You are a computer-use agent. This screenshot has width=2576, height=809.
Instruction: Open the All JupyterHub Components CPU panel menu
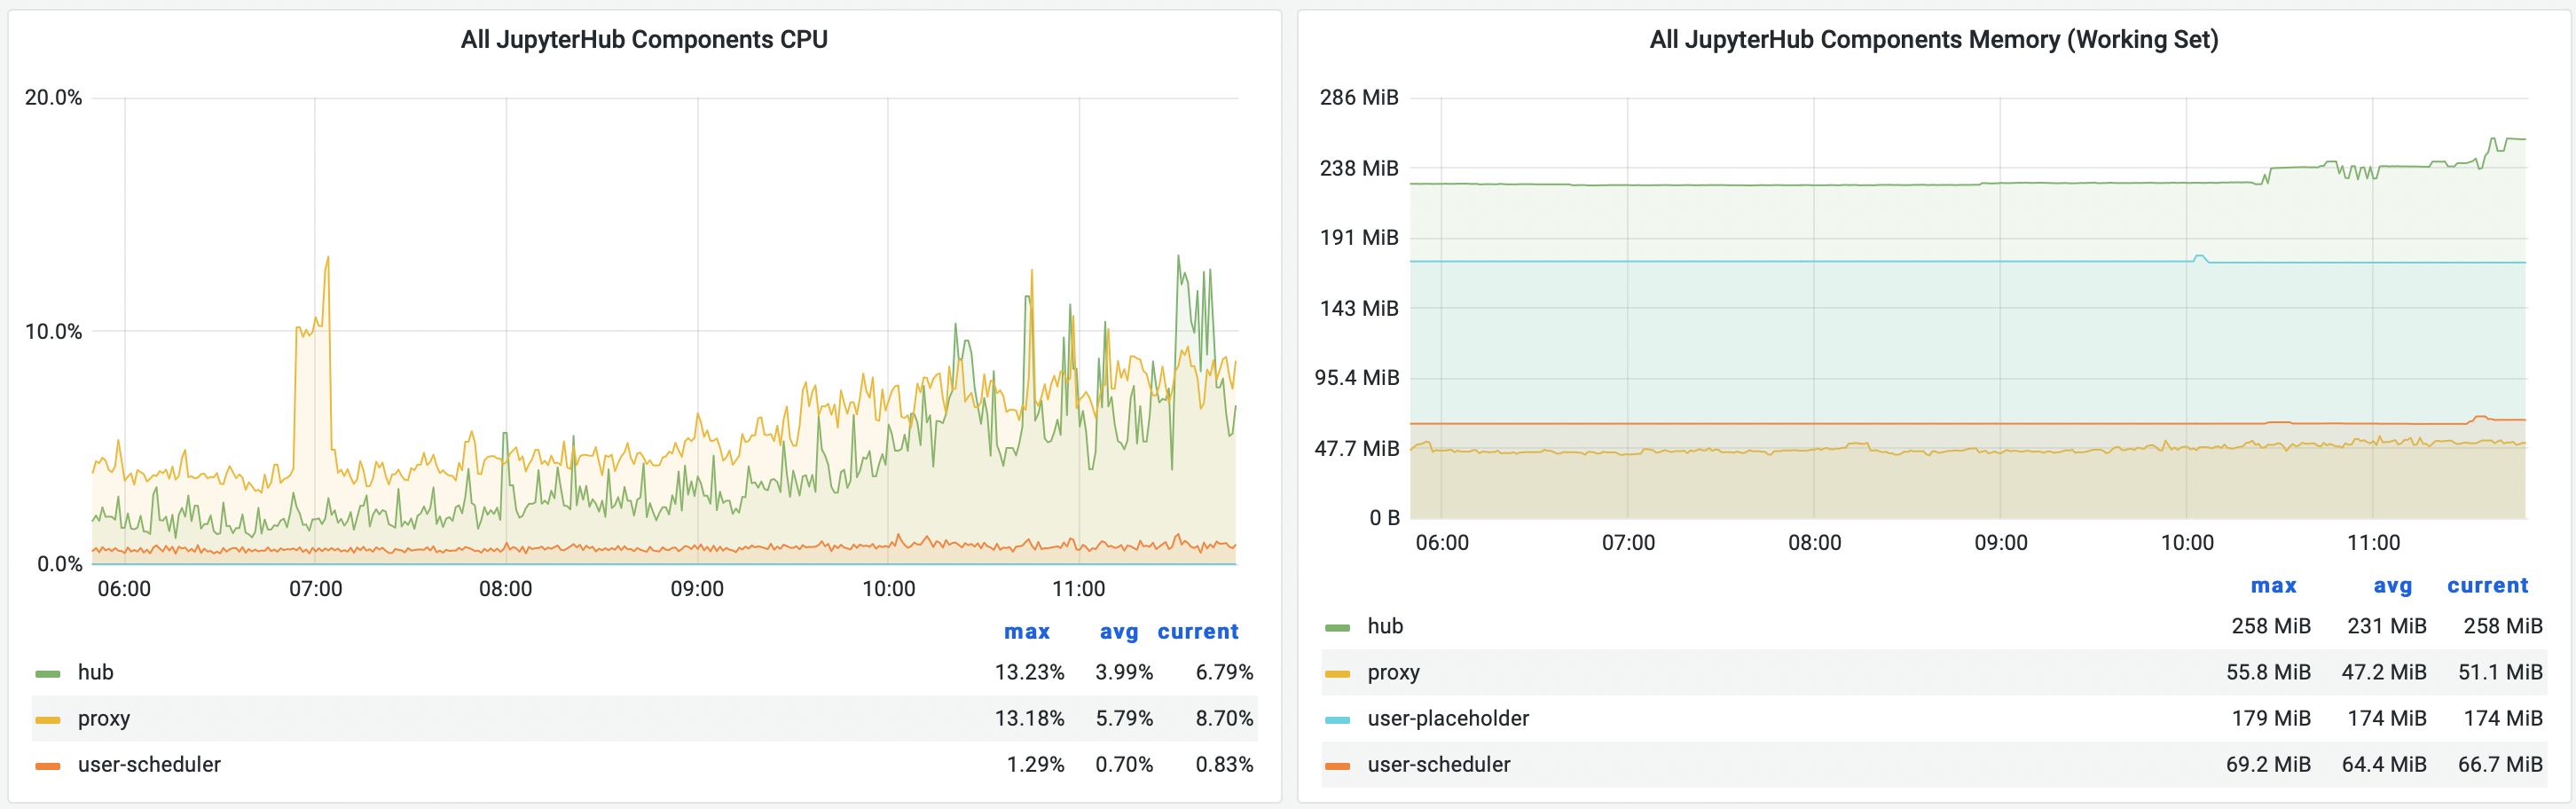coord(644,41)
